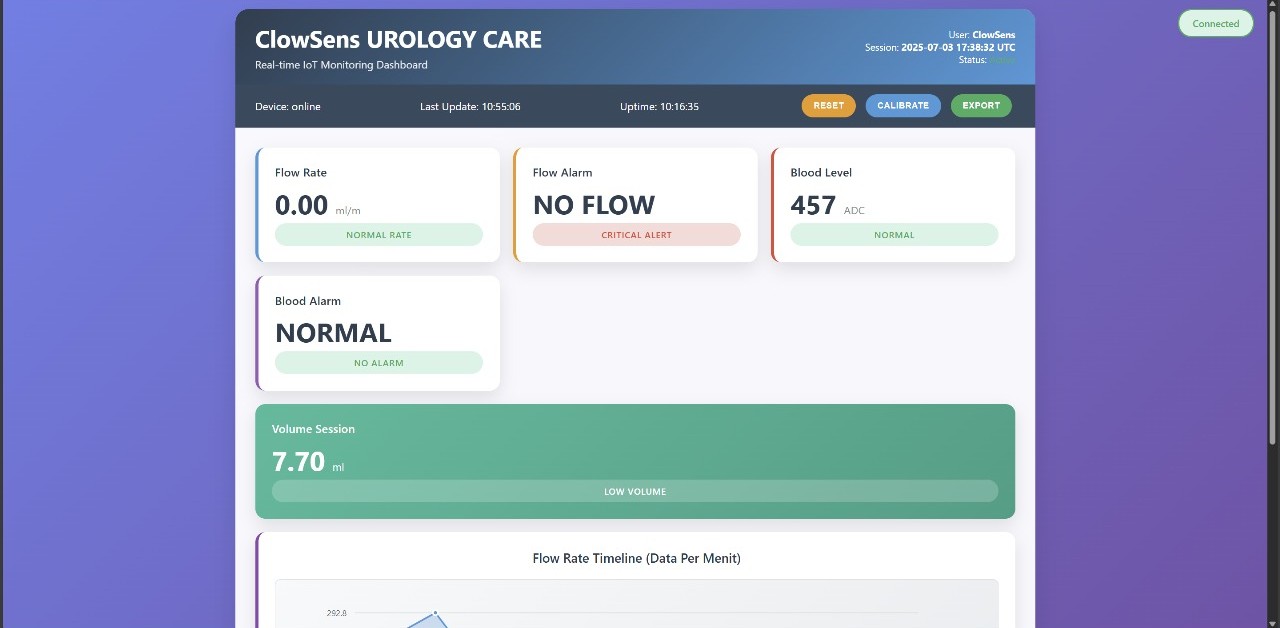Viewport: 1280px width, 628px height.
Task: Click the CRITICAL ALERT status pill
Action: coord(636,235)
